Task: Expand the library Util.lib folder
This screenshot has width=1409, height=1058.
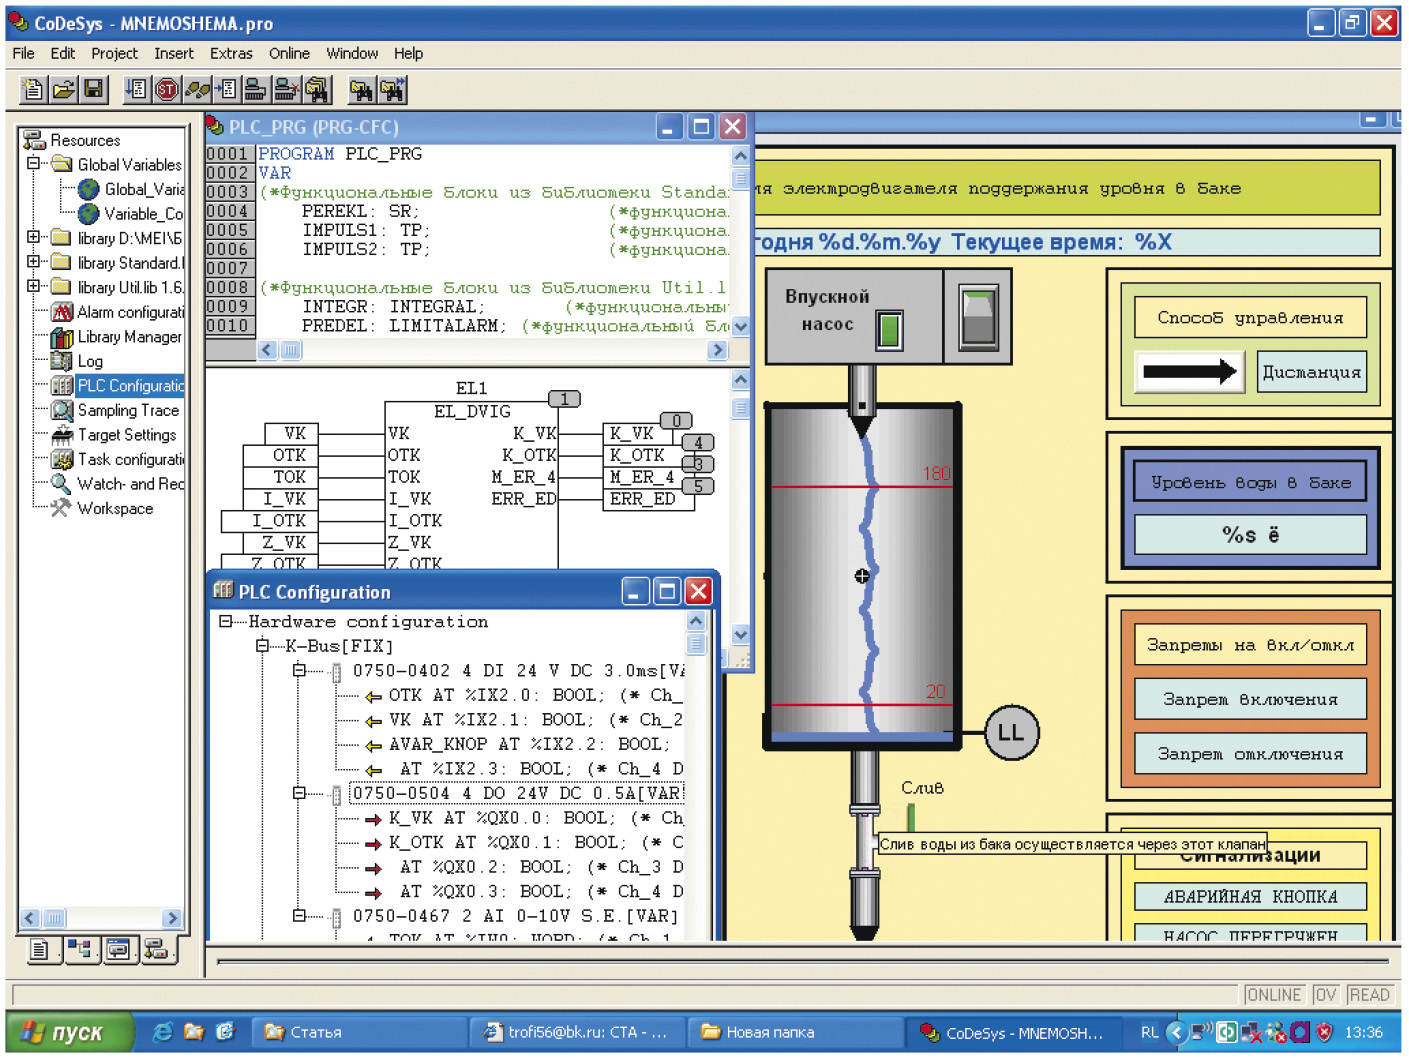Action: (33, 286)
